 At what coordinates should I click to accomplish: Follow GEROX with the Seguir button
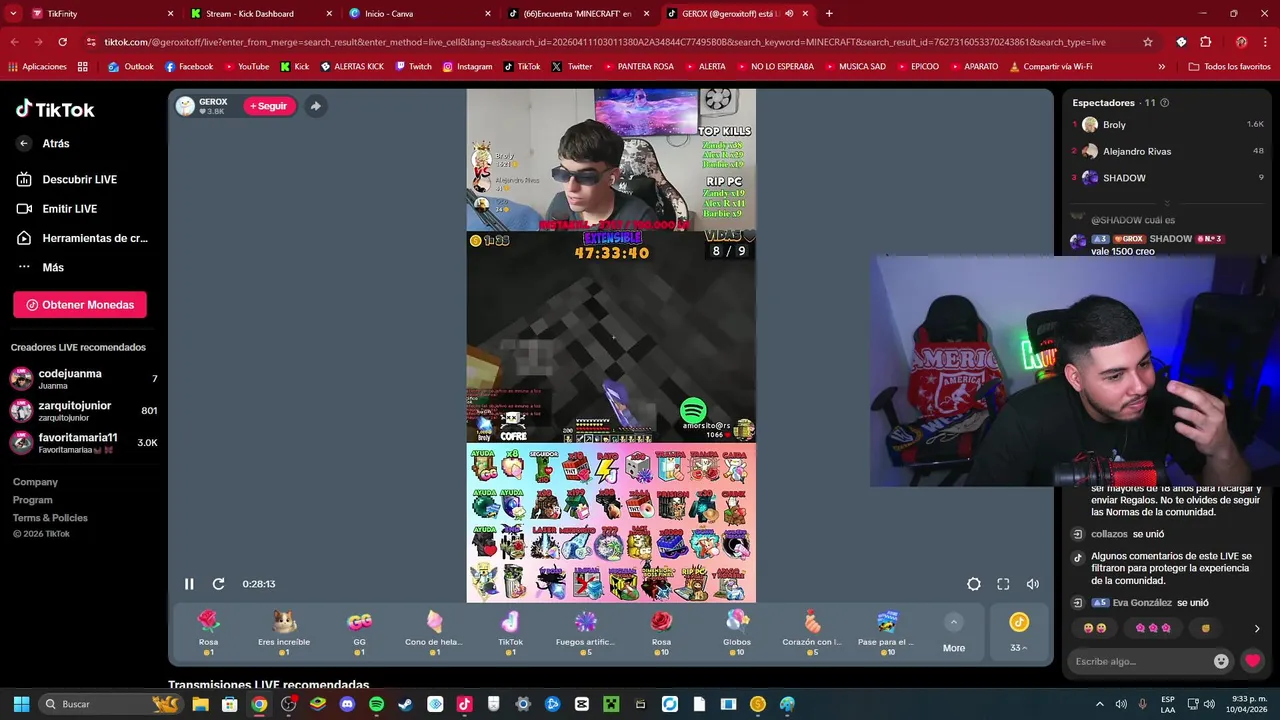click(269, 106)
